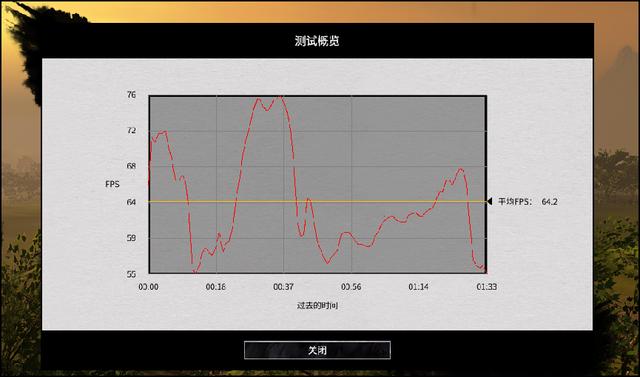Select the 01:14 time label
The image size is (640, 377).
418,287
